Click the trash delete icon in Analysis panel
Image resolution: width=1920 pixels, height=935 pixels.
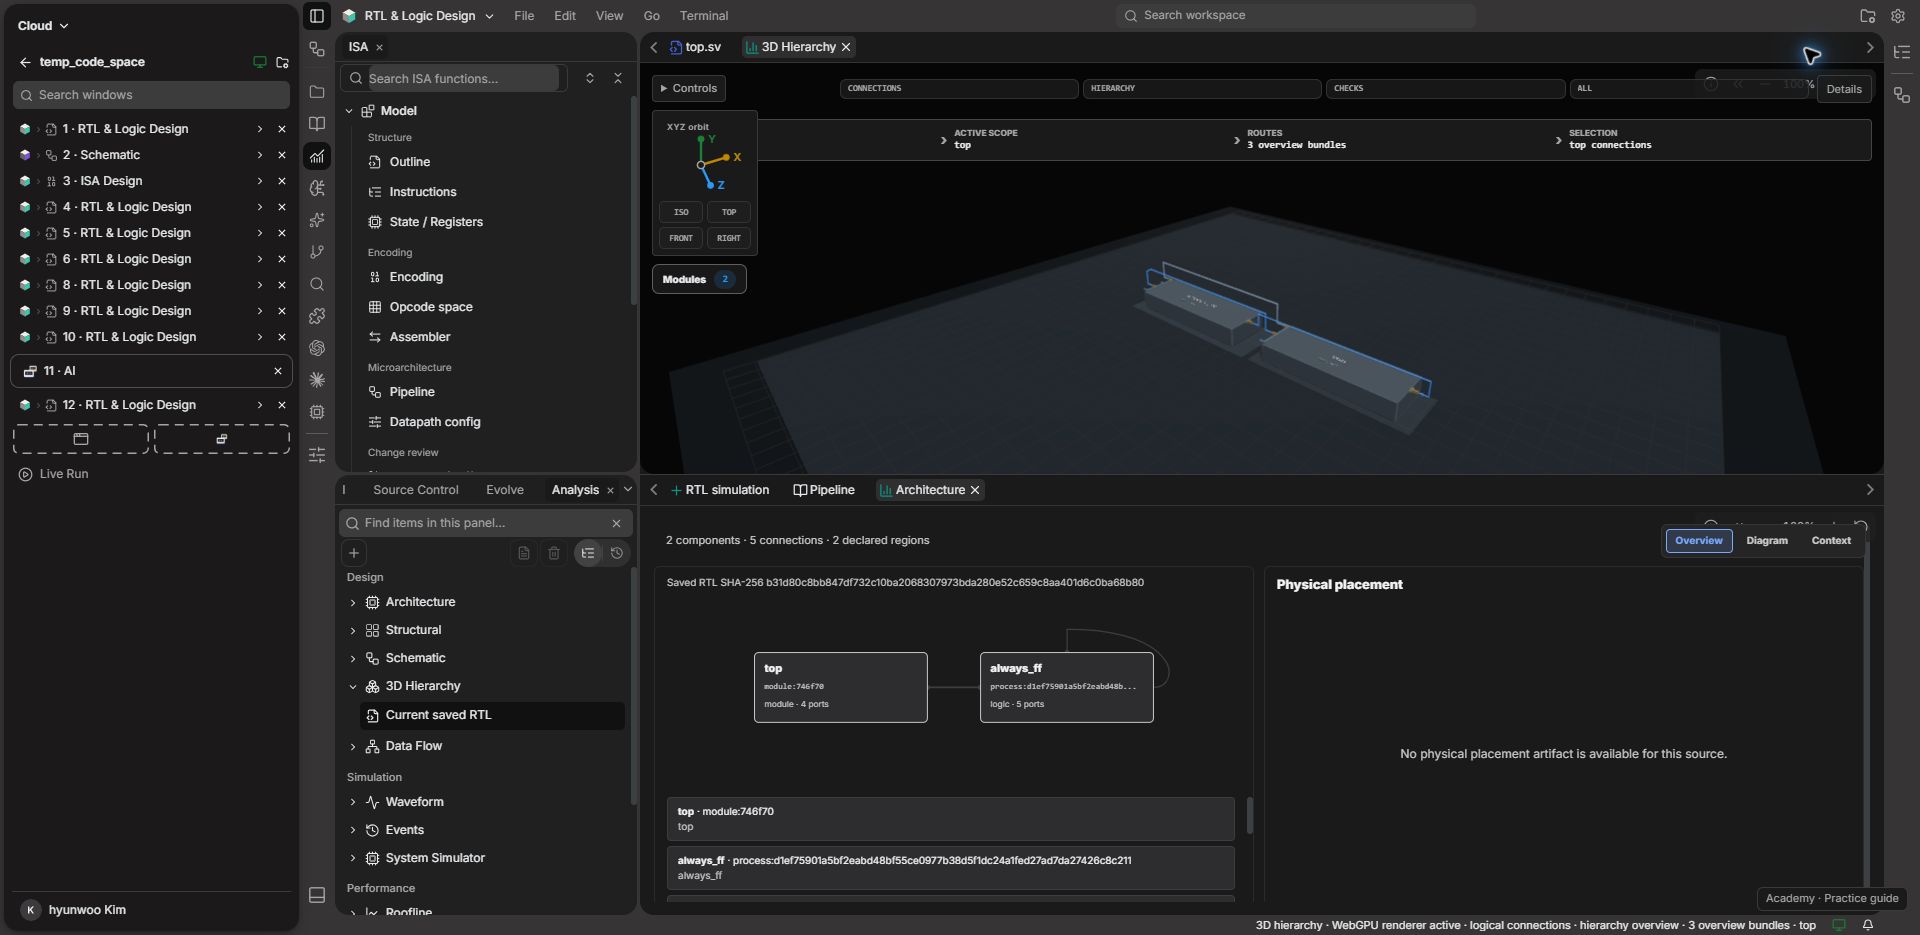(554, 553)
